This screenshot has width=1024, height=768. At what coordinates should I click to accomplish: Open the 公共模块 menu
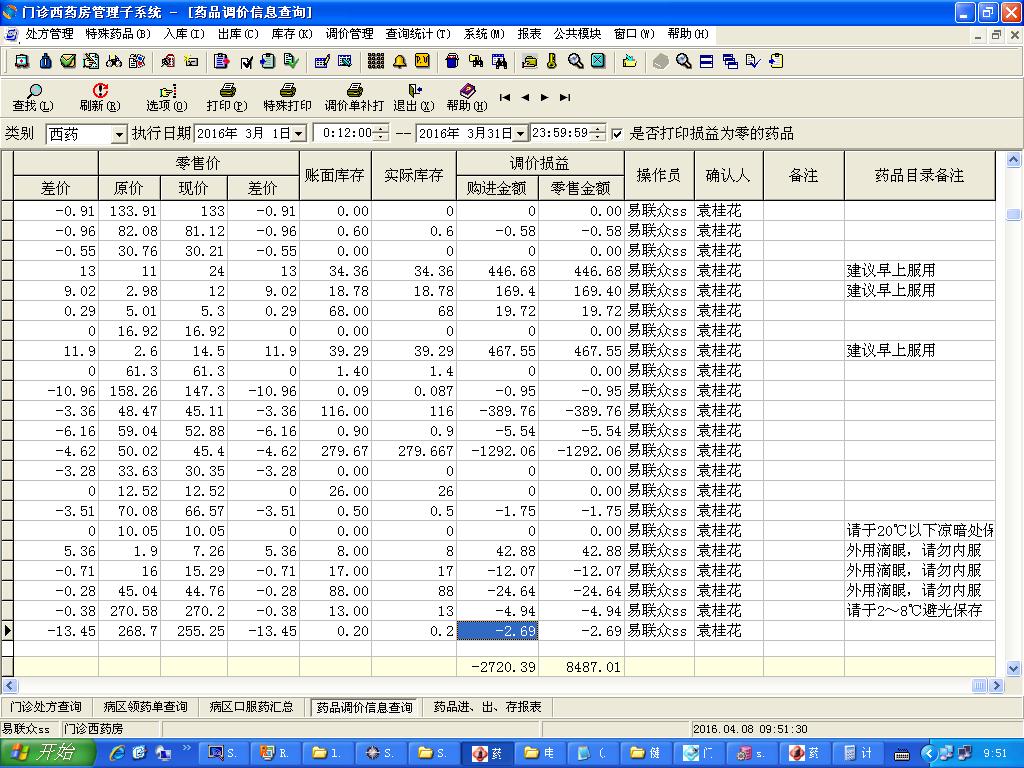tap(577, 33)
